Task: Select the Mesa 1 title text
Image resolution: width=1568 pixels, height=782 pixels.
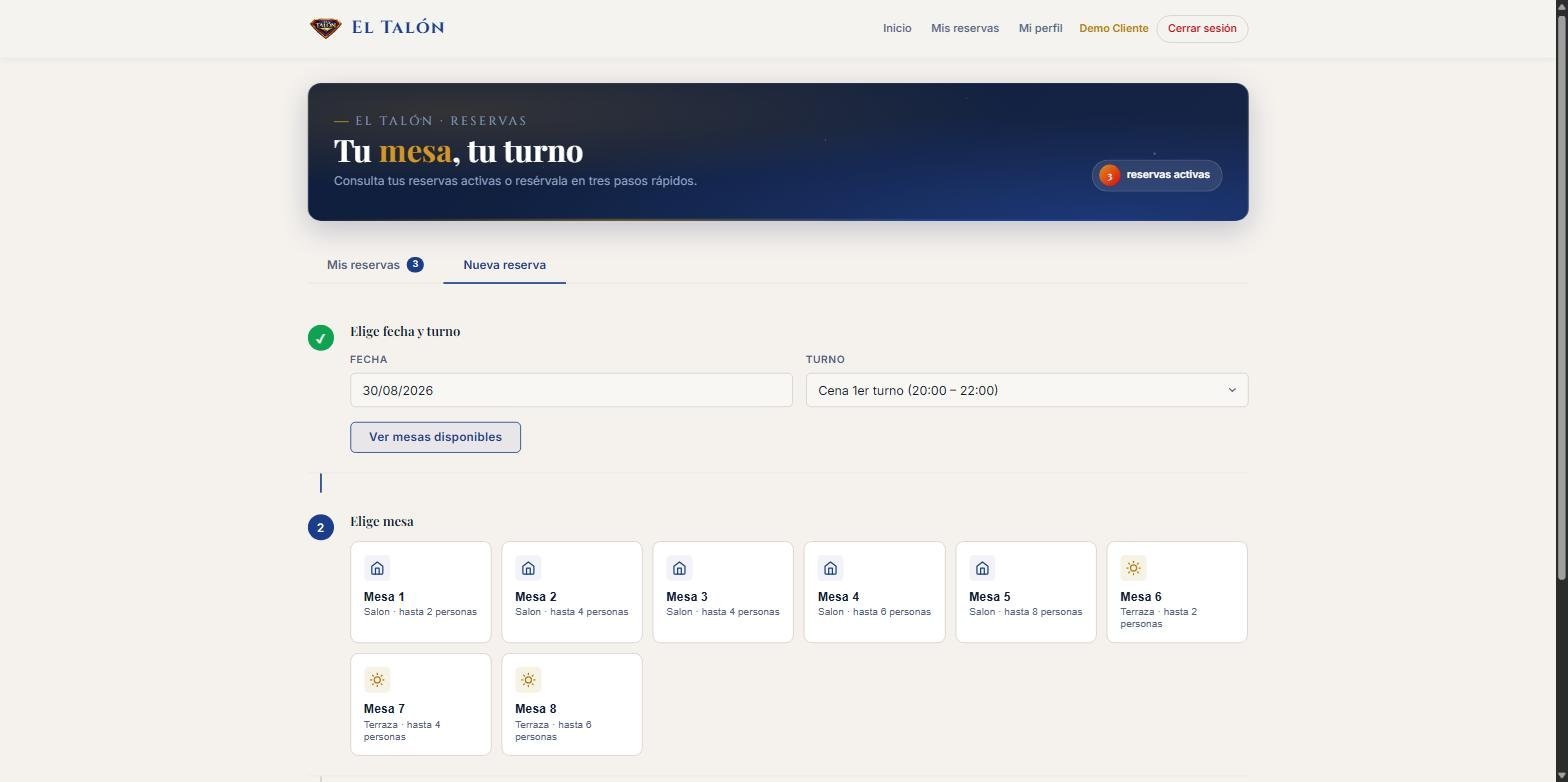Action: pos(384,597)
